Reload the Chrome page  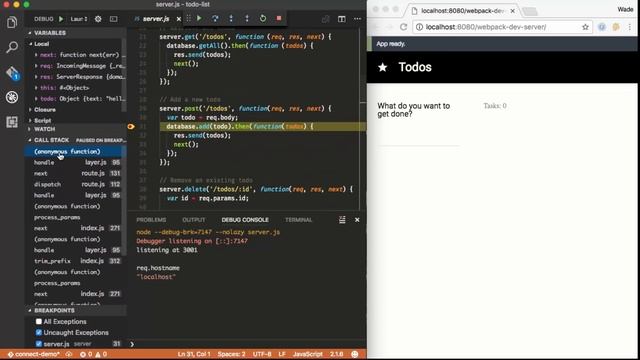[x=403, y=27]
